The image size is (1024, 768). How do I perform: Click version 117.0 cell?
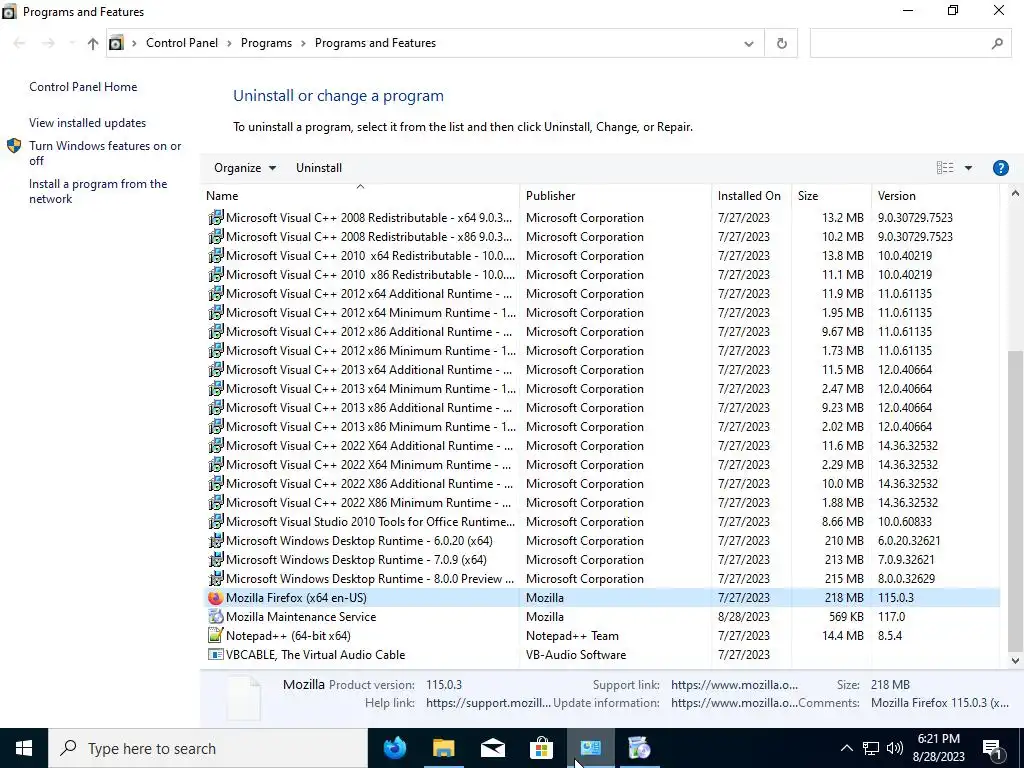click(891, 616)
